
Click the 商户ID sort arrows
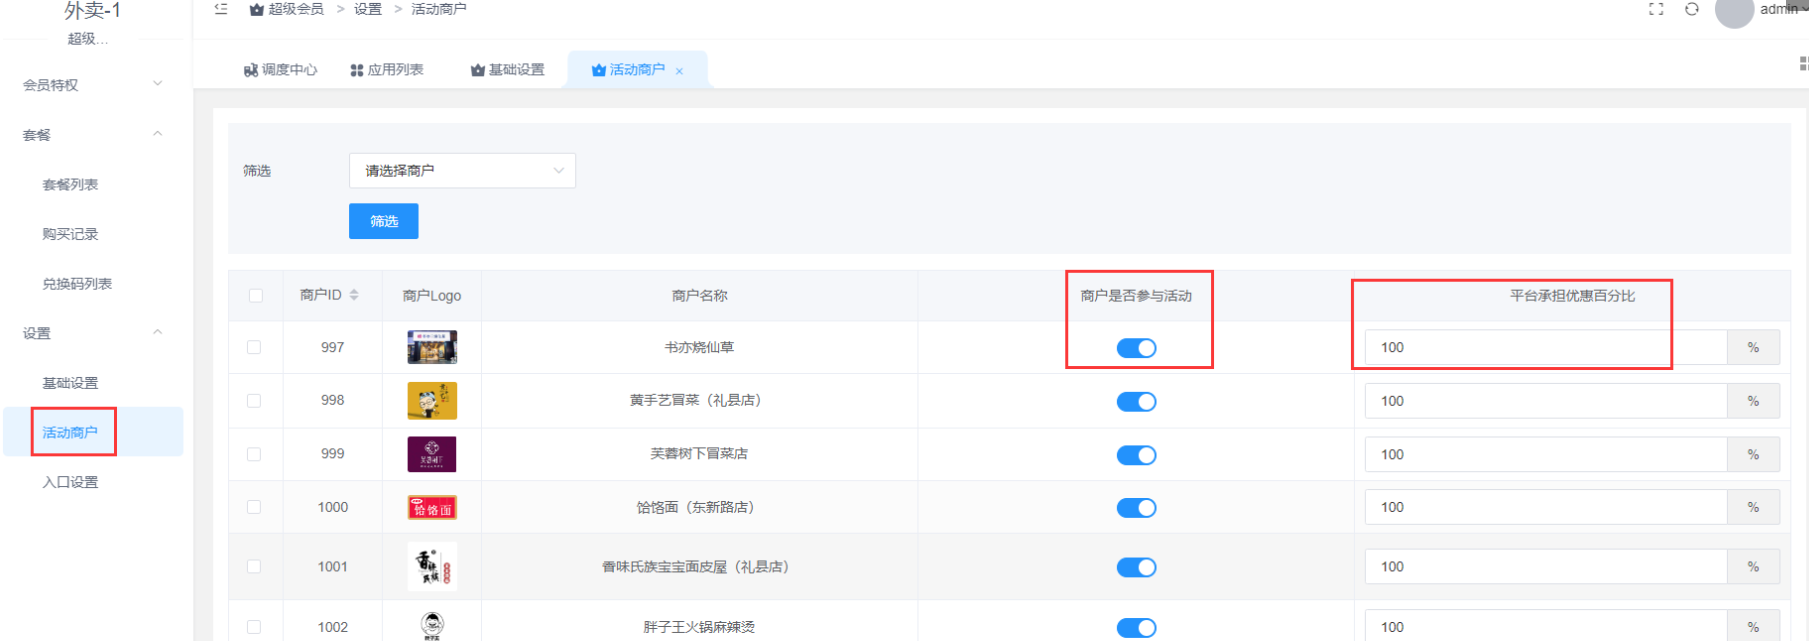[354, 295]
